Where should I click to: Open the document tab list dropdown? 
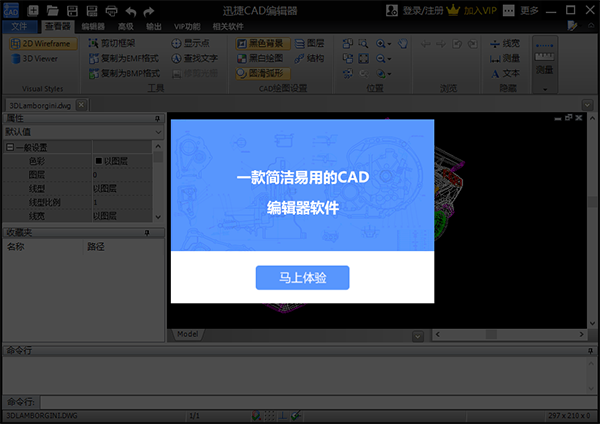click(x=587, y=105)
